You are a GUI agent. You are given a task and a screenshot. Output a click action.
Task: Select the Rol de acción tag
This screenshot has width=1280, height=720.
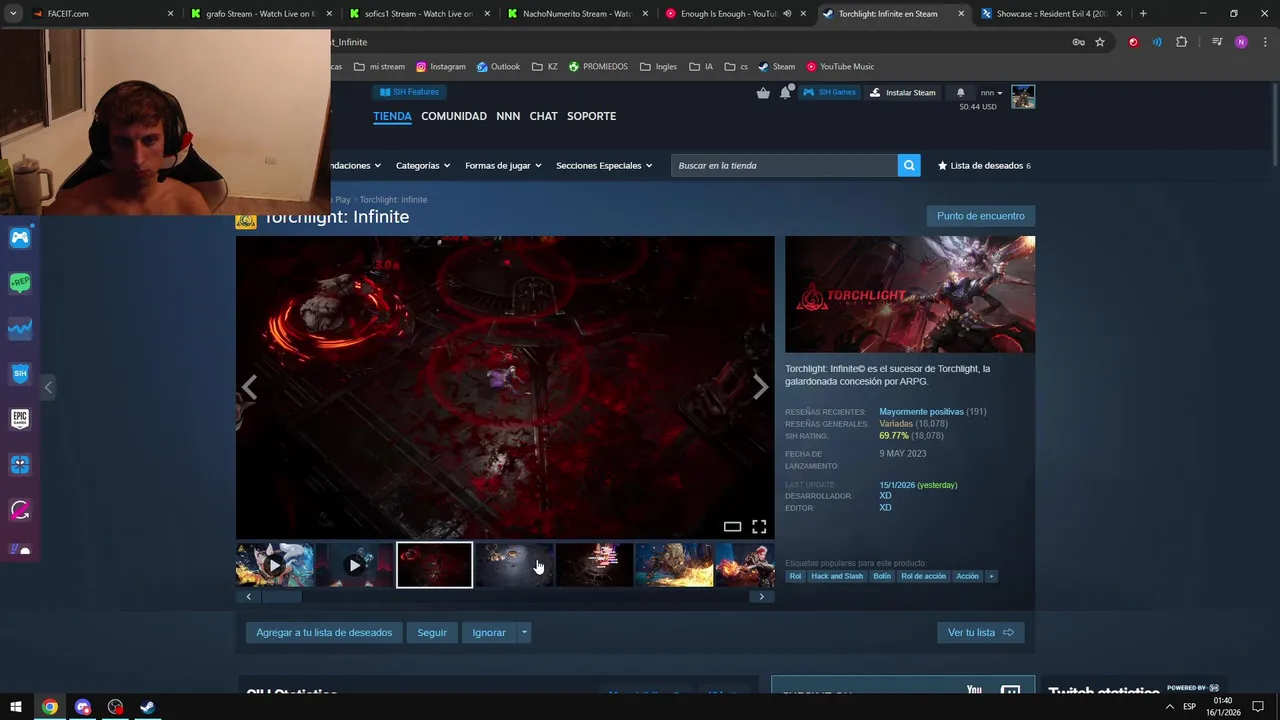coord(923,576)
